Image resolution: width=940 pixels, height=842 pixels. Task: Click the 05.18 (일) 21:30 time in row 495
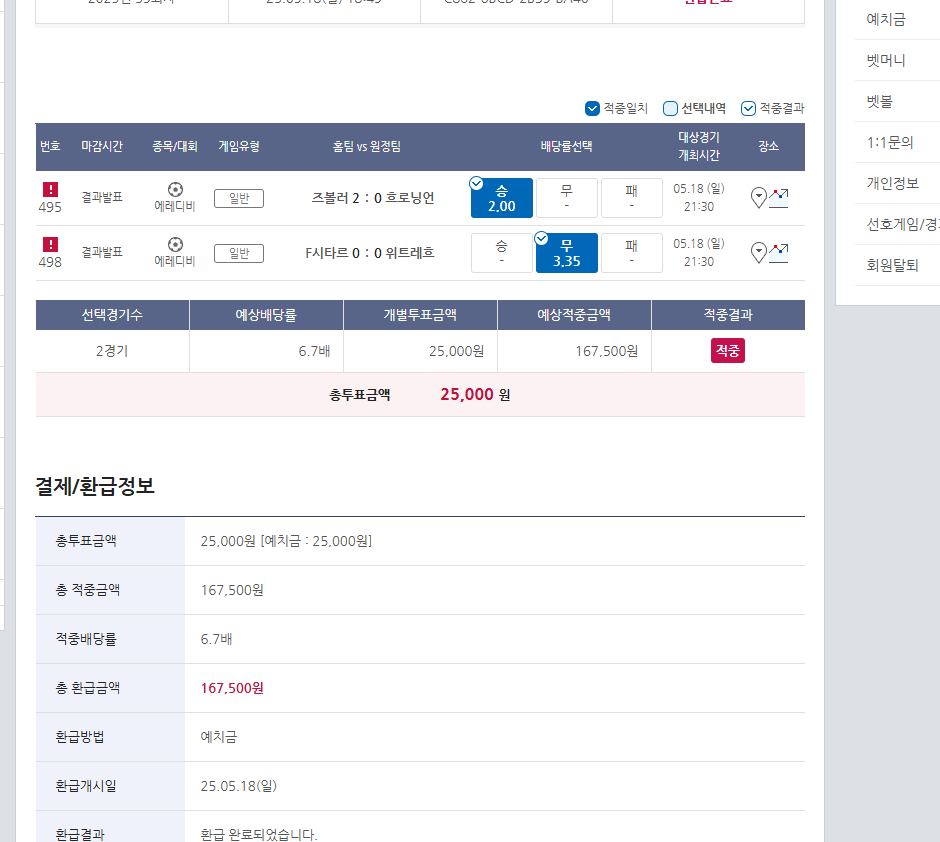tap(699, 198)
